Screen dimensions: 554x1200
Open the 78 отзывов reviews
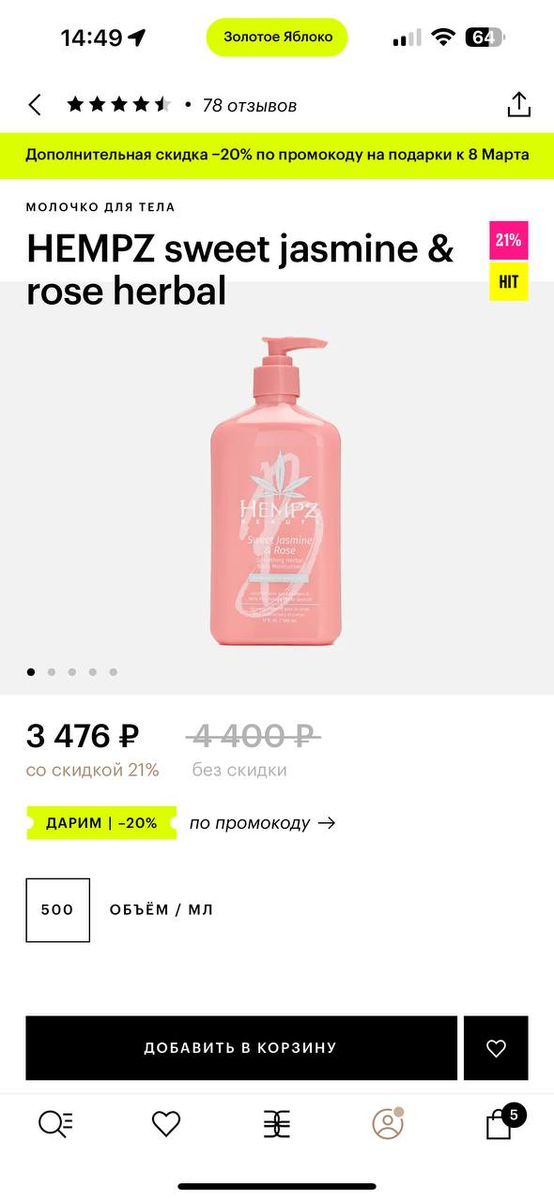(x=249, y=105)
